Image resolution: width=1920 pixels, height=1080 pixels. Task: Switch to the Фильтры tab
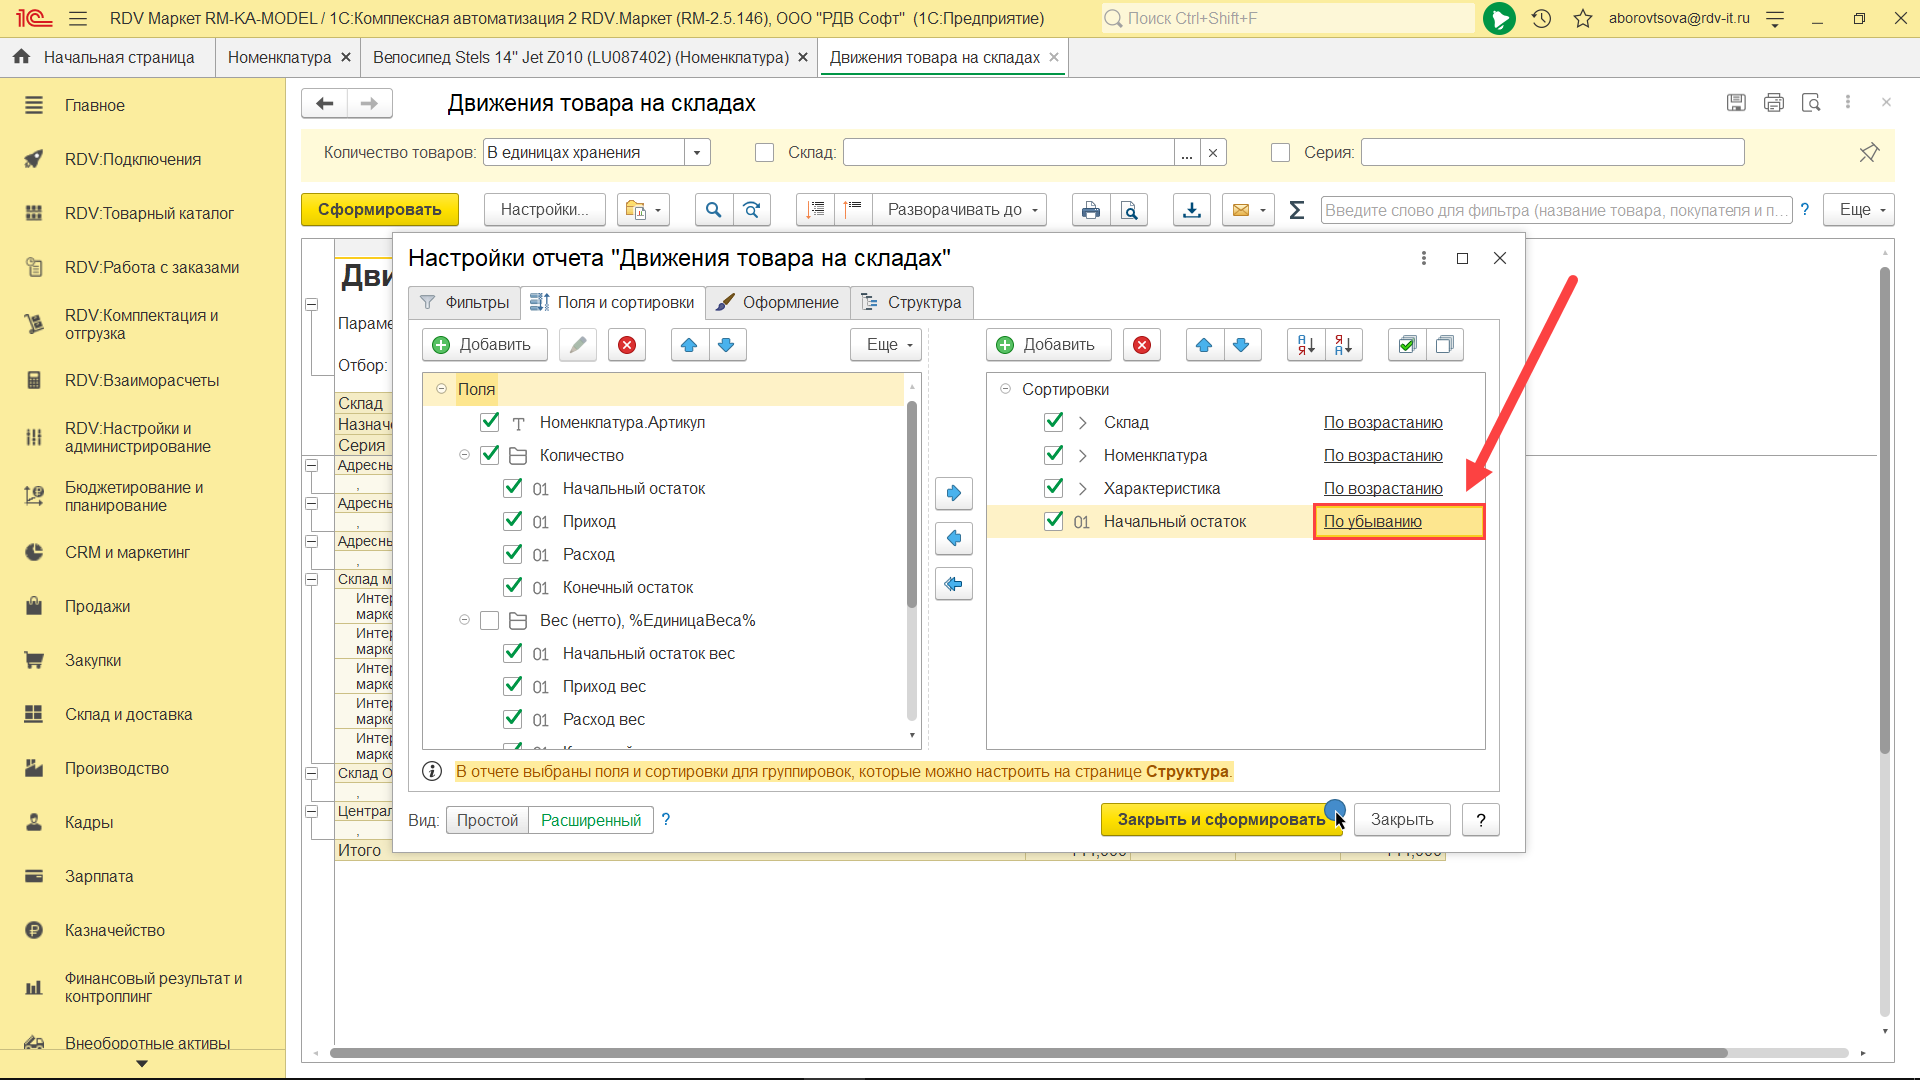click(x=465, y=302)
